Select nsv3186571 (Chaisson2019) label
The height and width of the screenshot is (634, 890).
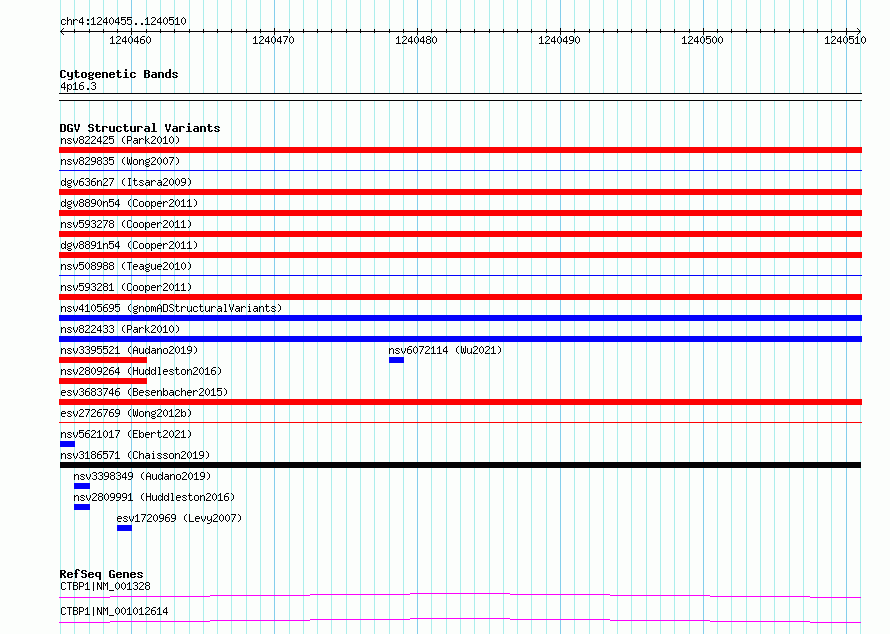pos(135,455)
